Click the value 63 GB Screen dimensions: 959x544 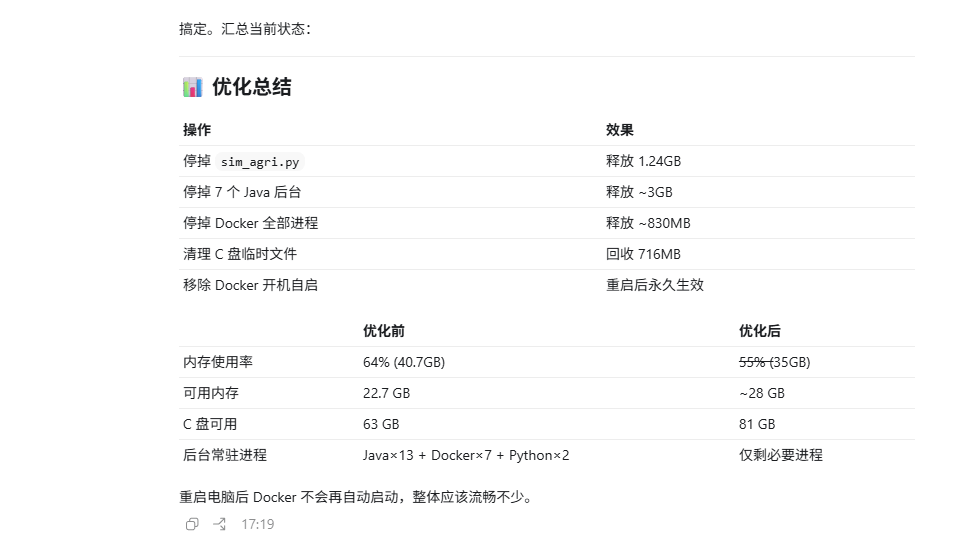(381, 424)
